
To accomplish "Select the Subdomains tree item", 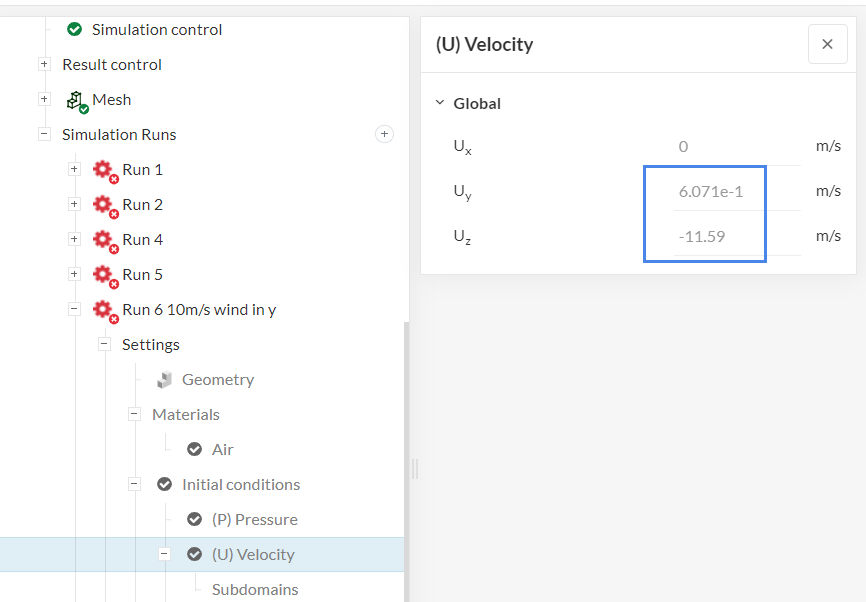I will [255, 590].
